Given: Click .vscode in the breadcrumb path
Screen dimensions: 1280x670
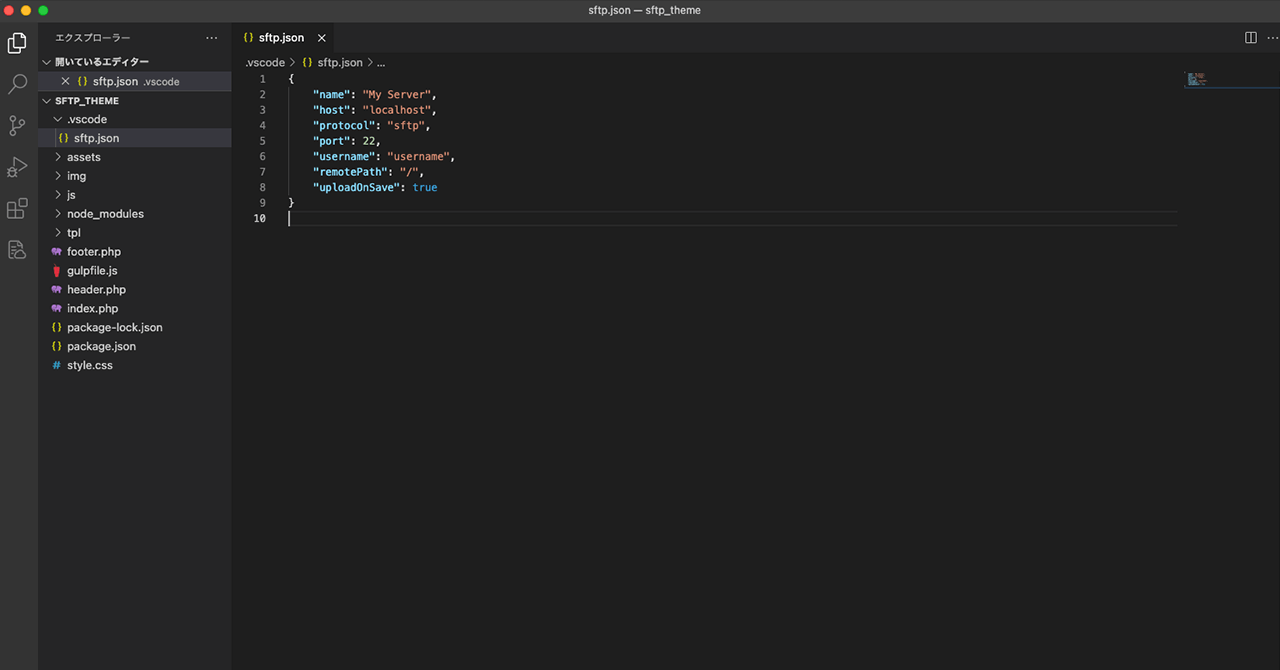Looking at the screenshot, I should tap(265, 62).
